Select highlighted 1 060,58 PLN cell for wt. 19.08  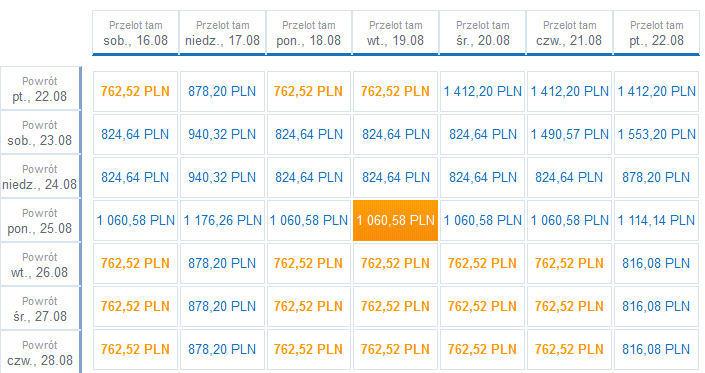395,220
